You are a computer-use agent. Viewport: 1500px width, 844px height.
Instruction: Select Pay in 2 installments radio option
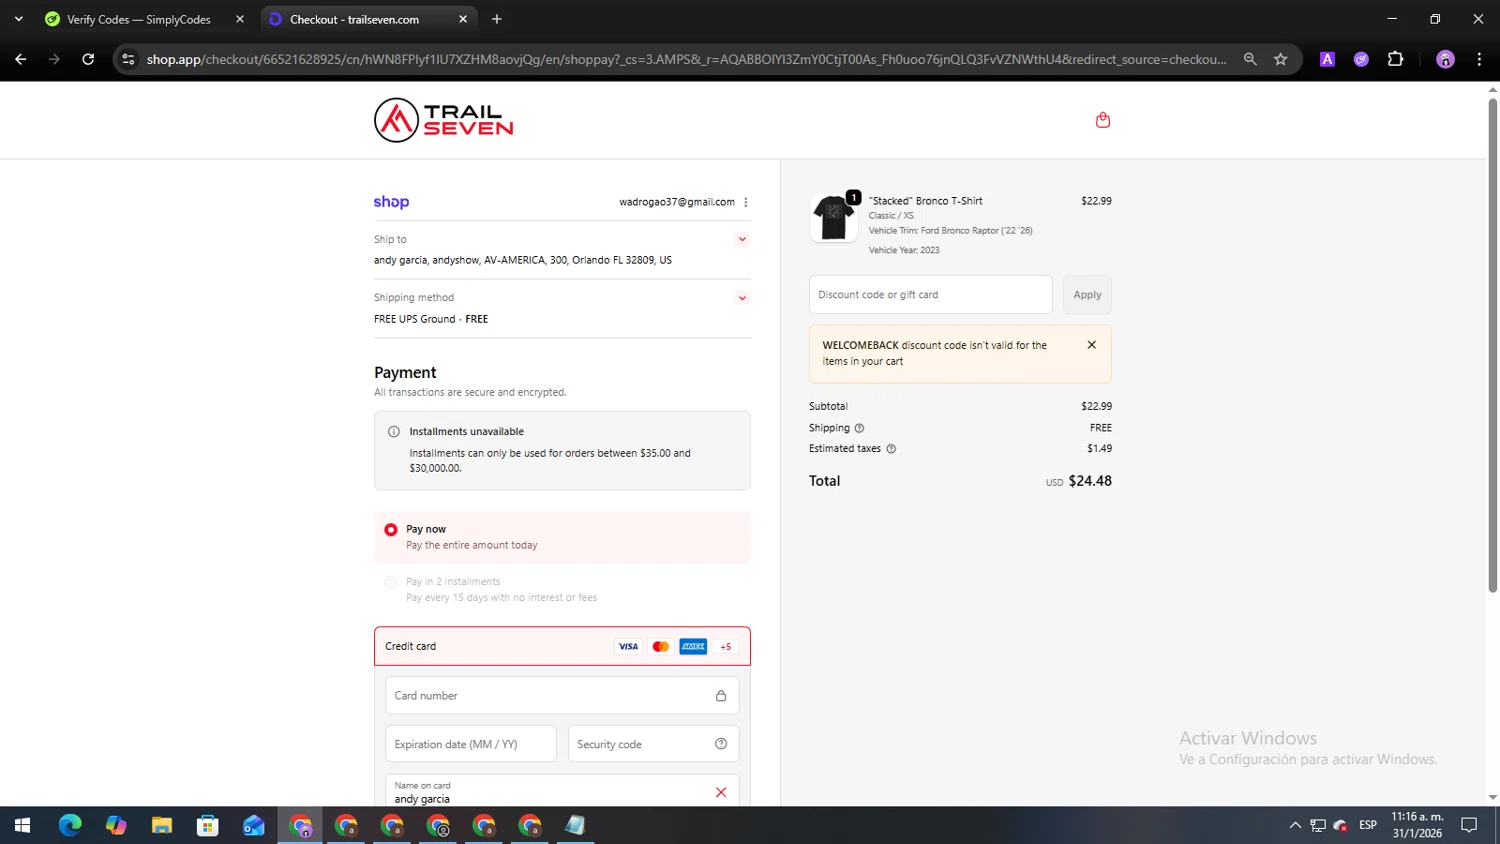391,582
